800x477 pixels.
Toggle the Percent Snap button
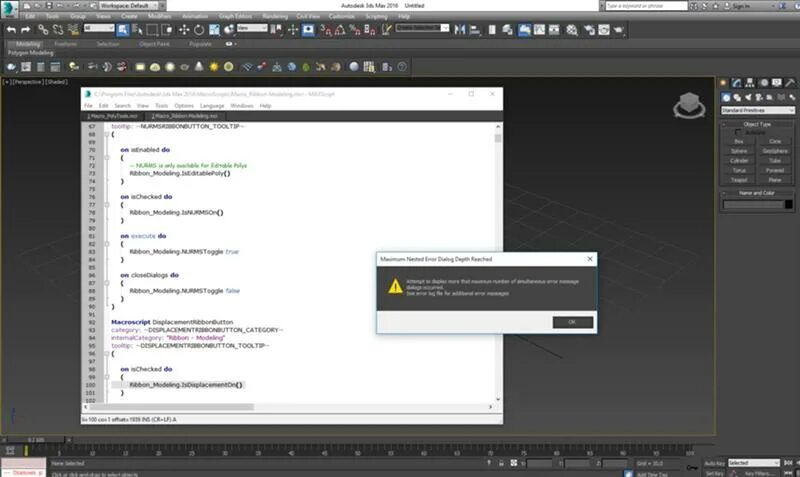click(x=355, y=30)
